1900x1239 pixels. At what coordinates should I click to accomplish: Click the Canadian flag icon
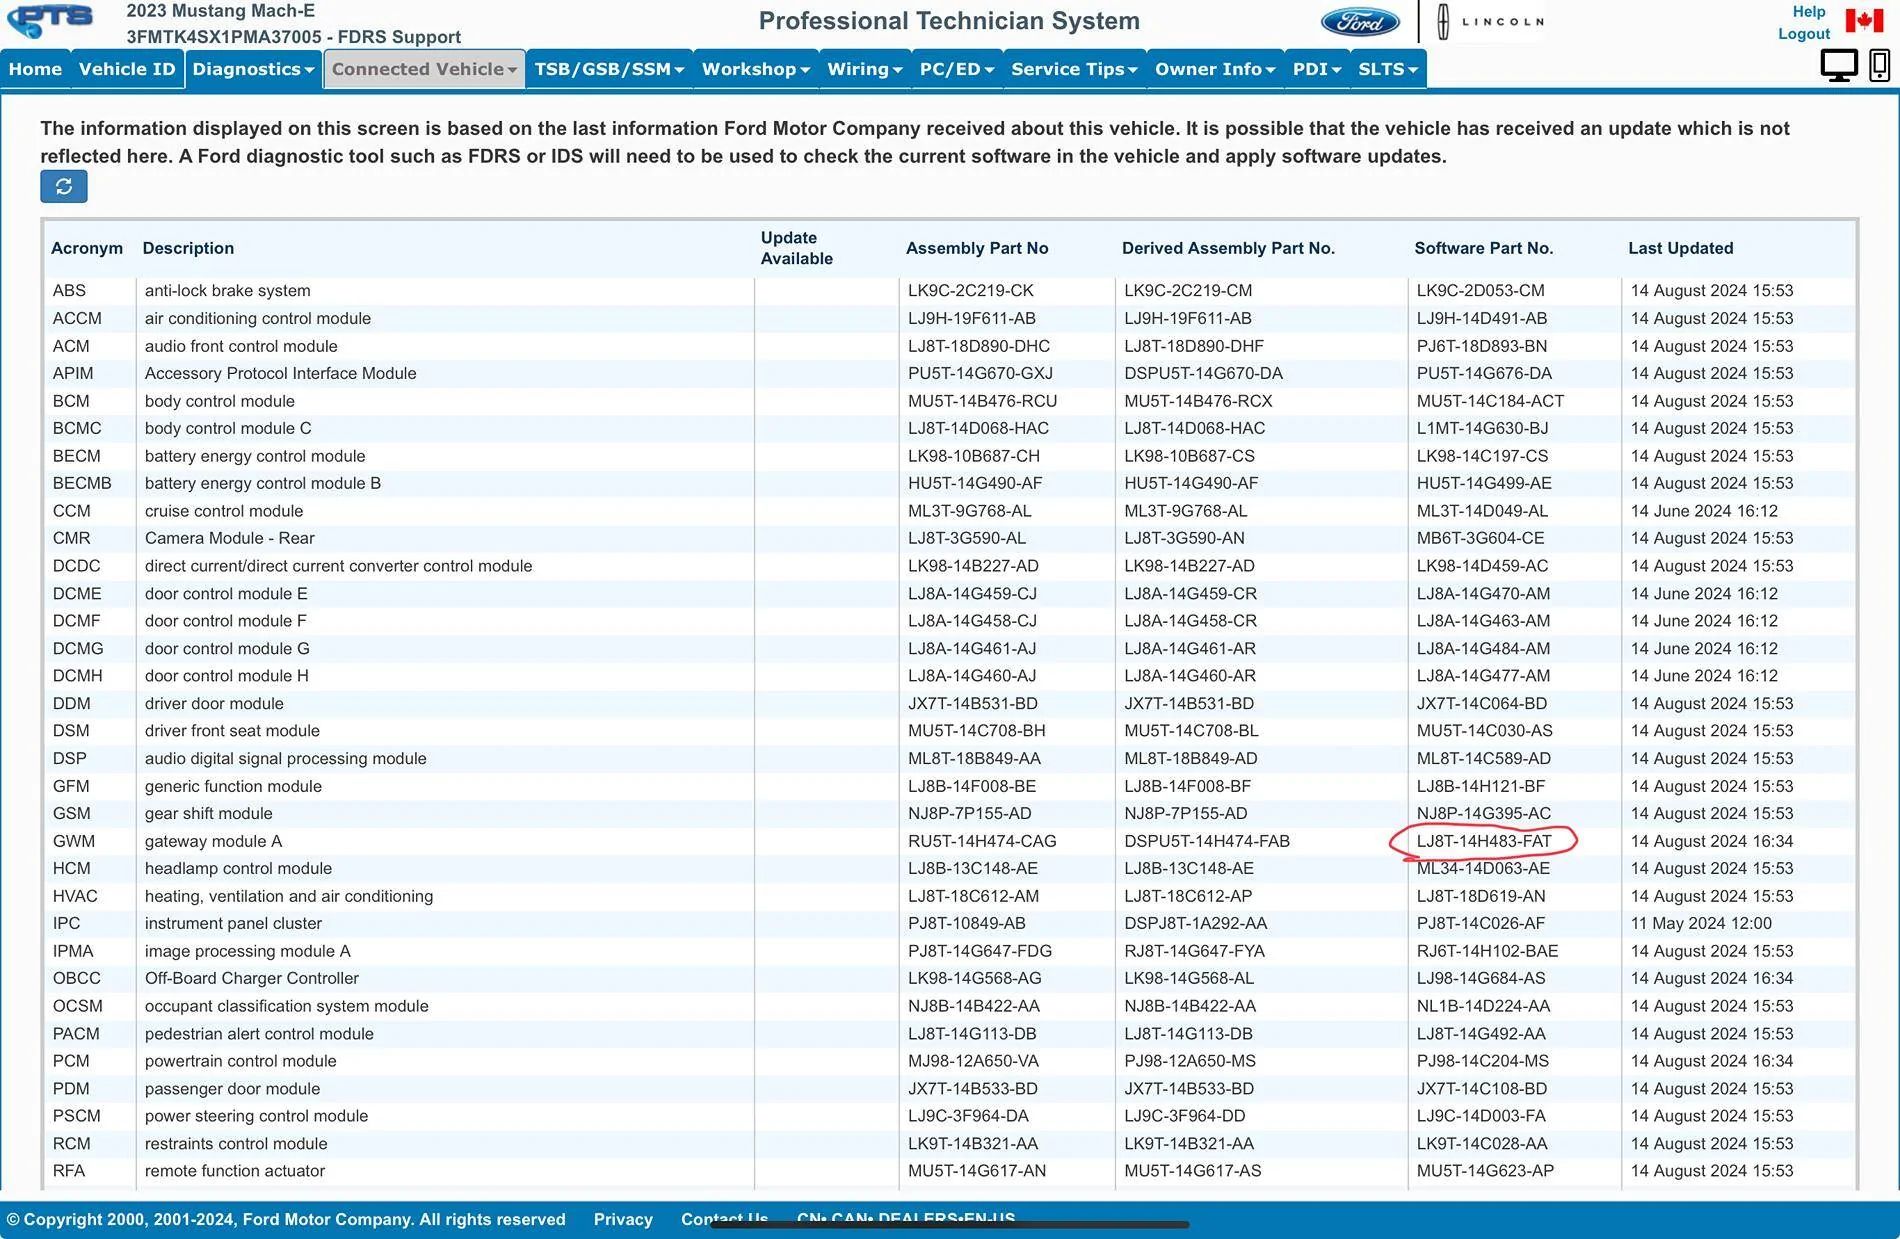click(1864, 20)
